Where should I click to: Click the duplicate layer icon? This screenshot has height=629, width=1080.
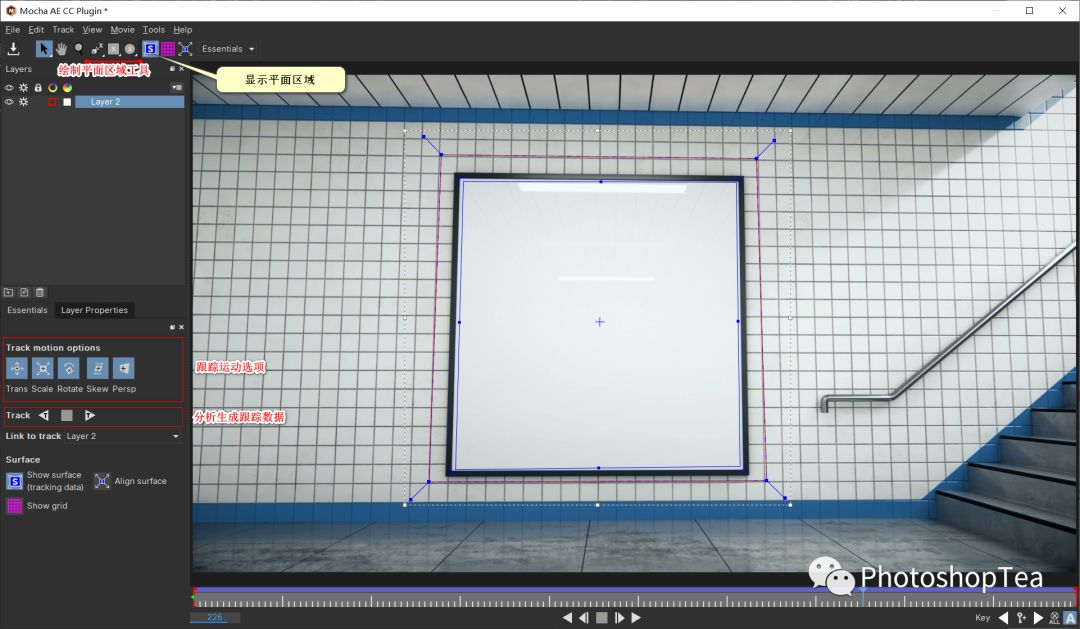tap(24, 292)
